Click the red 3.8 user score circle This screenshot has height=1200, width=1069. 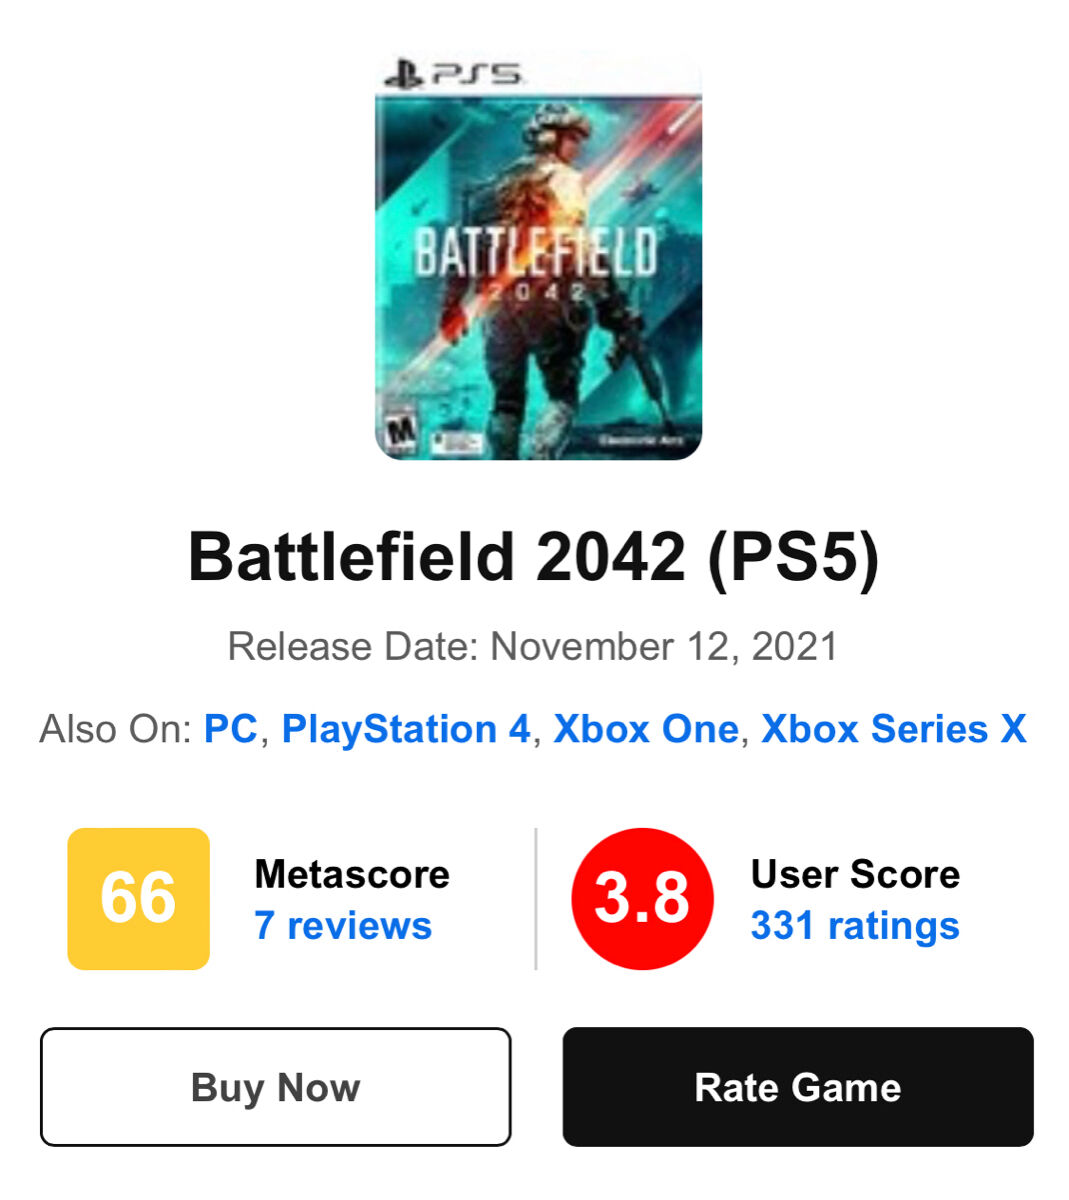click(x=642, y=898)
